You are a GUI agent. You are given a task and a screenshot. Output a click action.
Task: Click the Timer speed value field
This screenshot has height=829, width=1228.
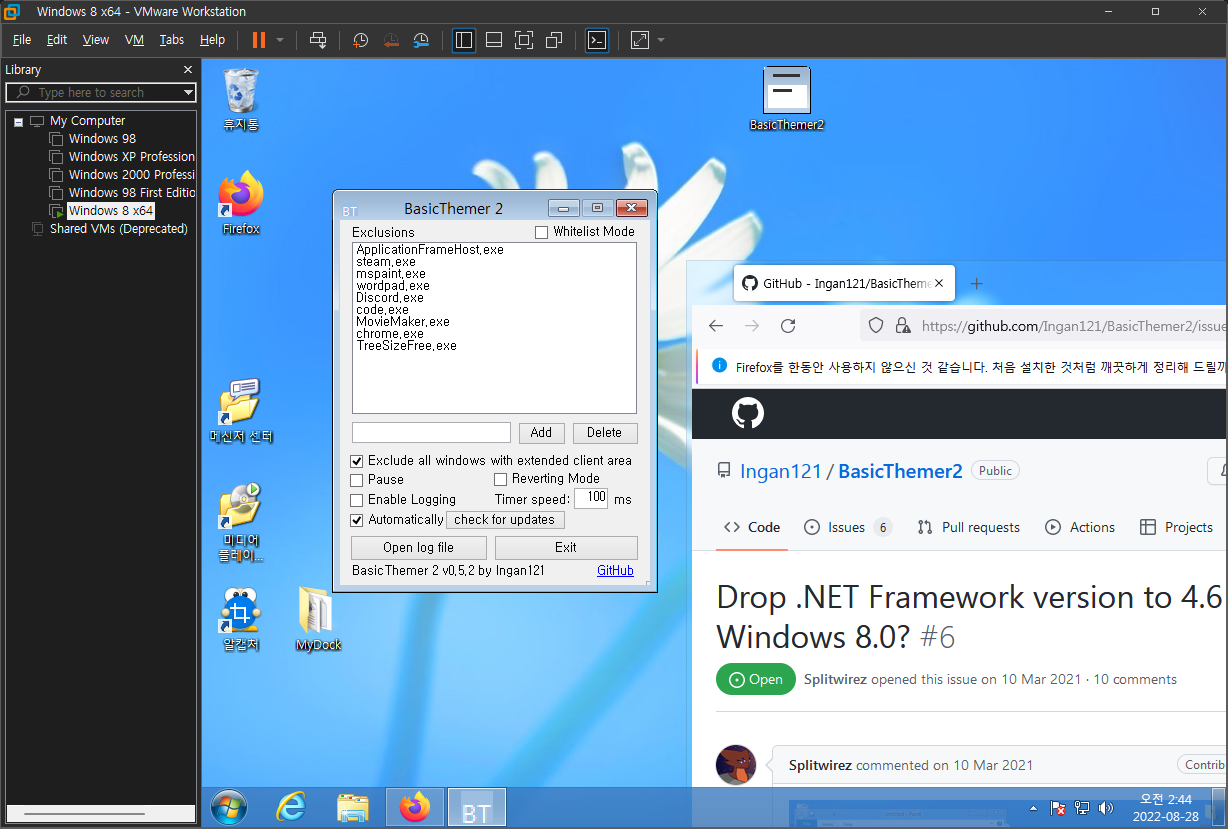click(591, 498)
